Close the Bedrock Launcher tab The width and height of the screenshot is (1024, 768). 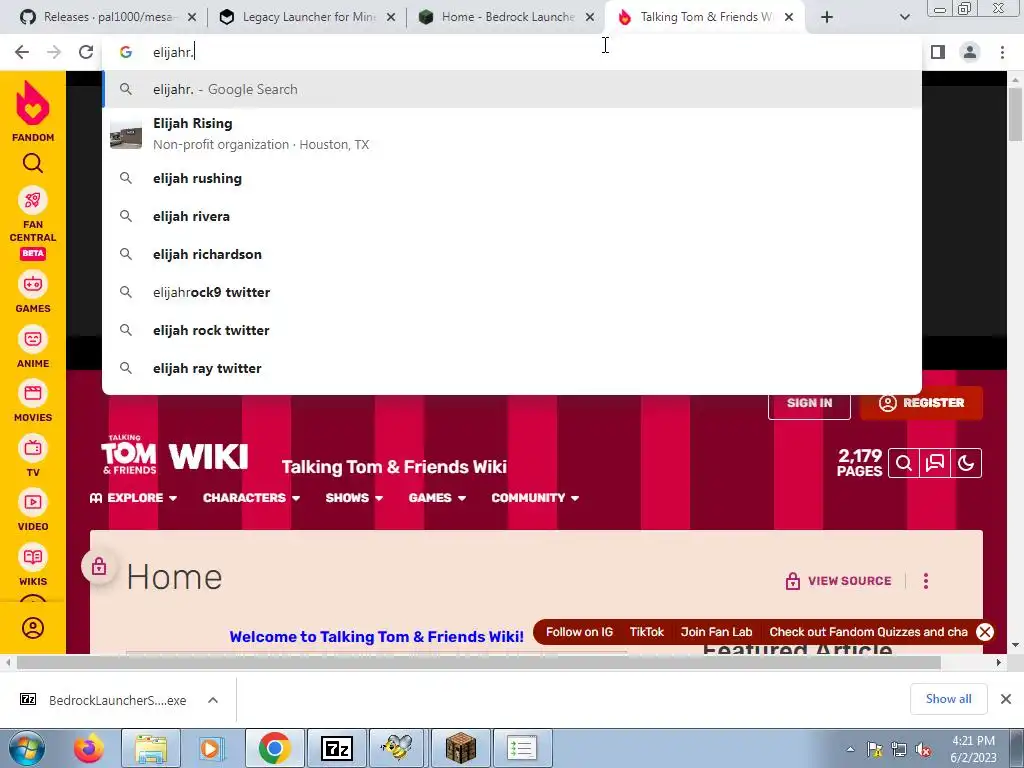pyautogui.click(x=590, y=18)
